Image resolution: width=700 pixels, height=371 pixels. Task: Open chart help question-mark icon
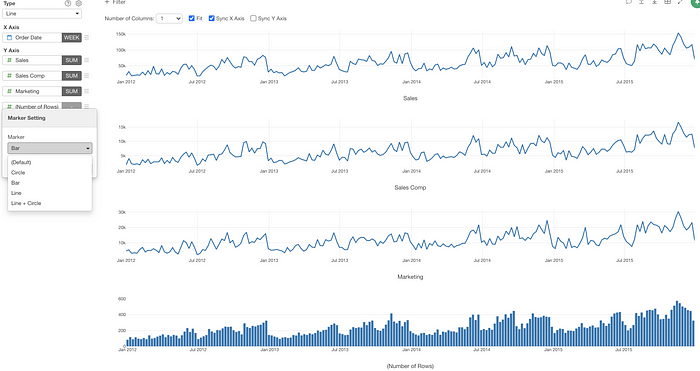click(x=68, y=4)
